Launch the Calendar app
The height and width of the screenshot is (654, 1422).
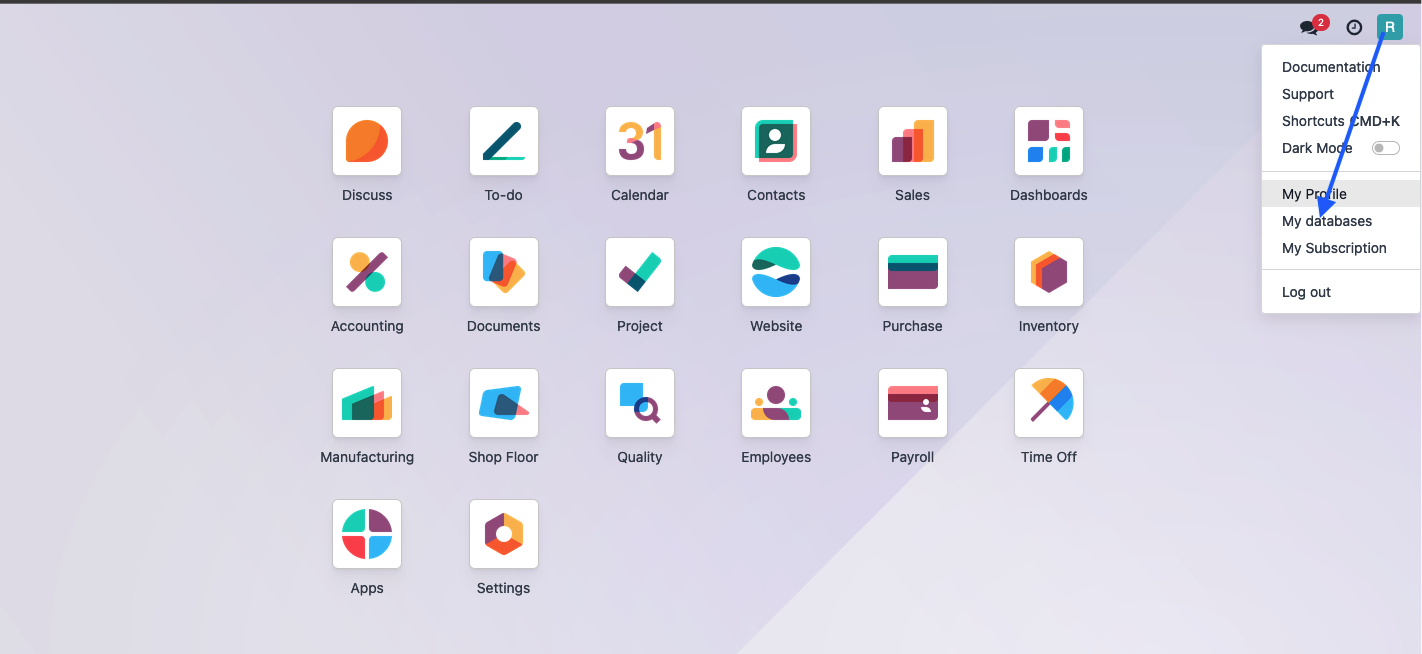click(x=640, y=141)
